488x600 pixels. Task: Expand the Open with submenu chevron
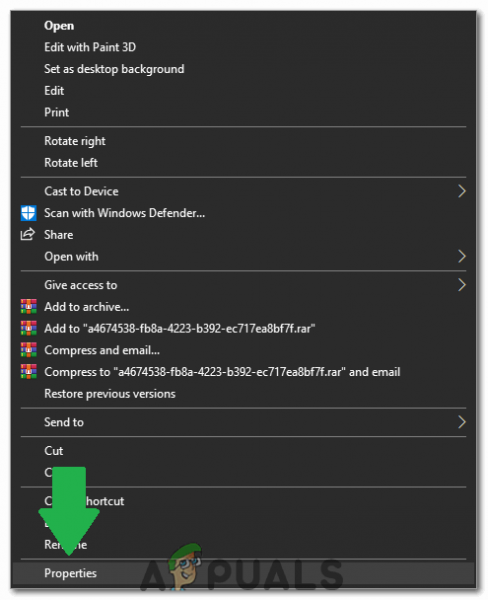[462, 256]
